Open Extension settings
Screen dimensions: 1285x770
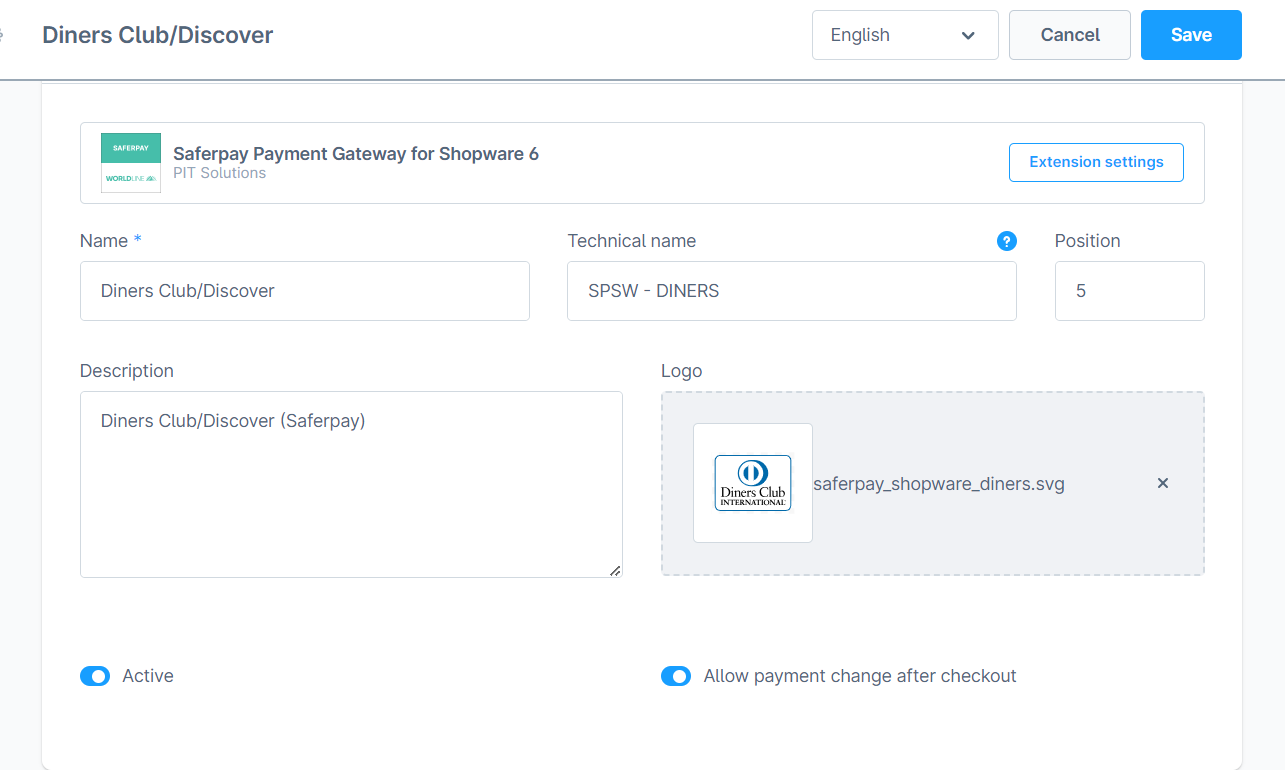[x=1096, y=162]
